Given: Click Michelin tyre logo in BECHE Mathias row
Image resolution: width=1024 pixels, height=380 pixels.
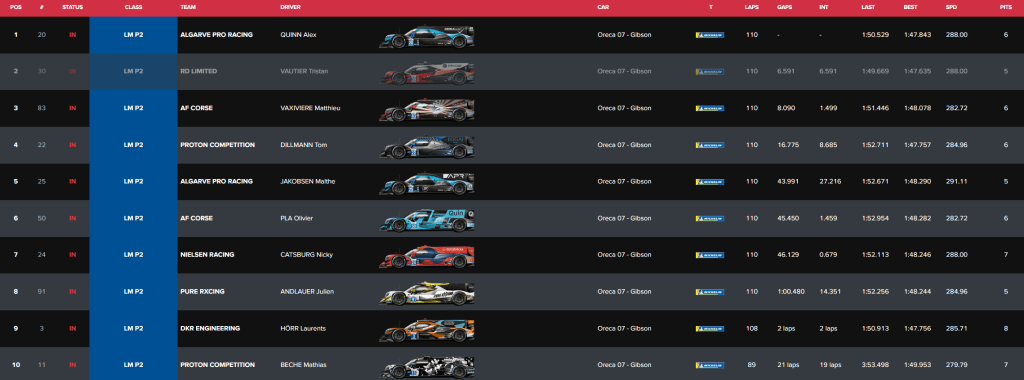Looking at the screenshot, I should pos(709,365).
